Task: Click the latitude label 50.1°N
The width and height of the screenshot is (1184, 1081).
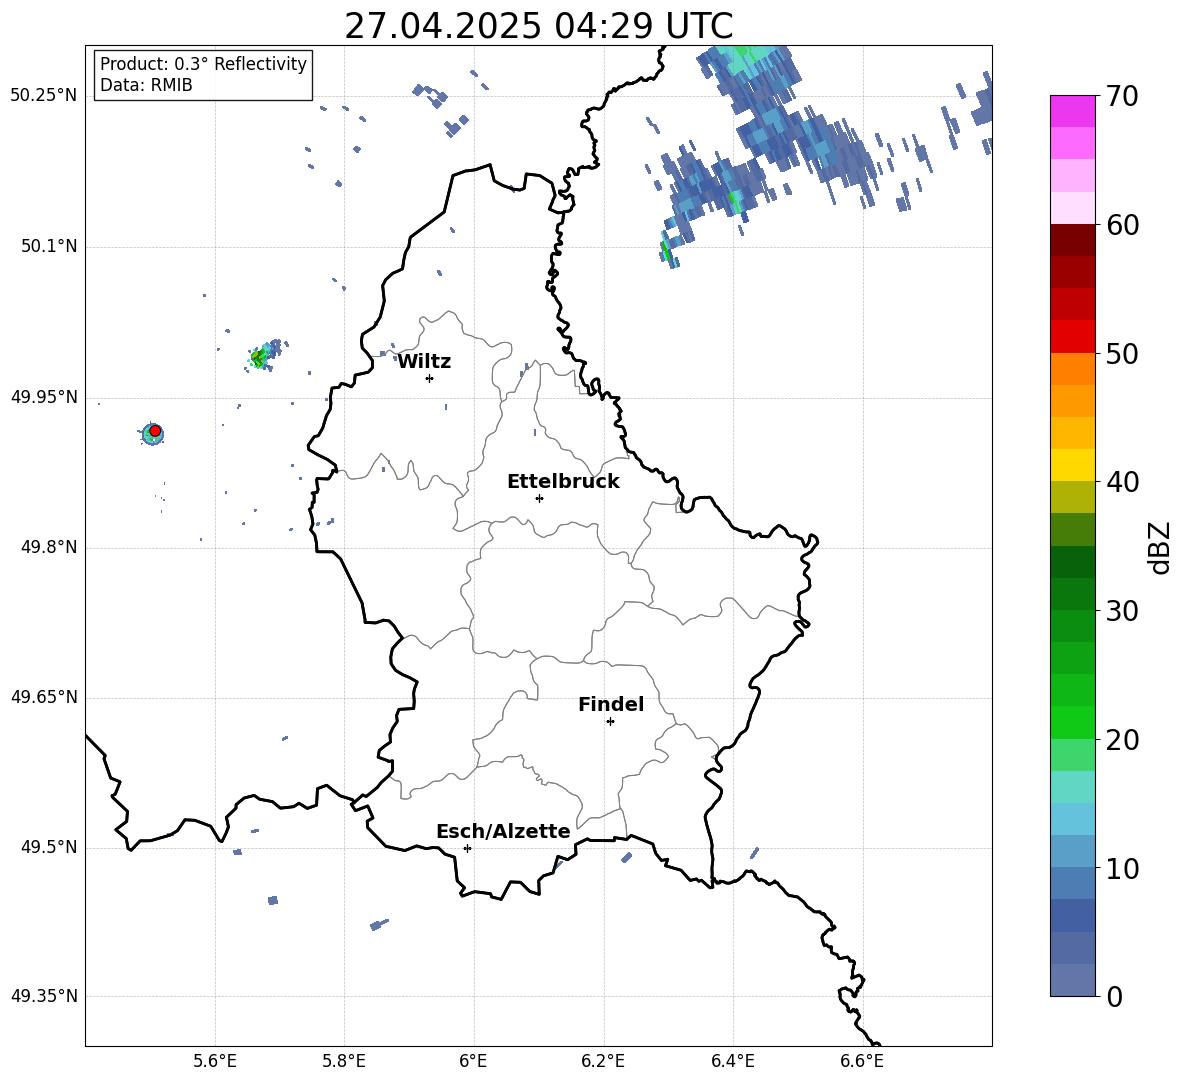Action: tap(49, 246)
